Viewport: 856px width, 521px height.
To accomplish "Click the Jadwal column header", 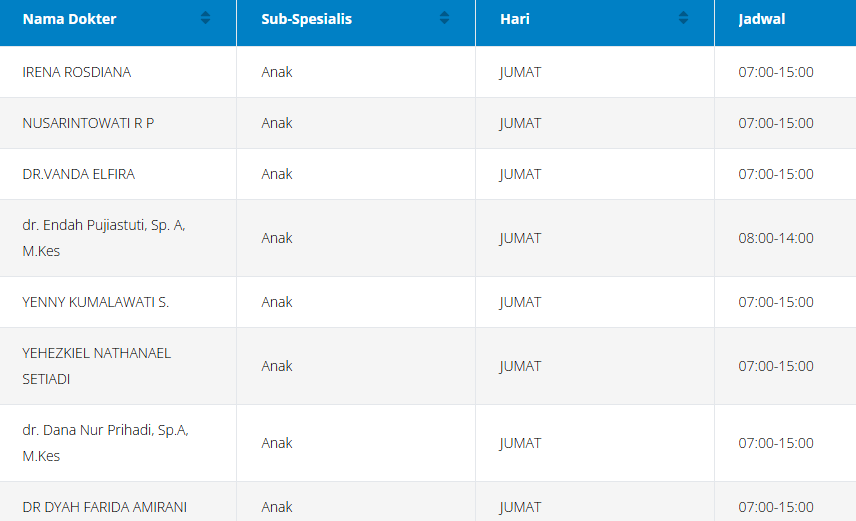I will tap(762, 19).
